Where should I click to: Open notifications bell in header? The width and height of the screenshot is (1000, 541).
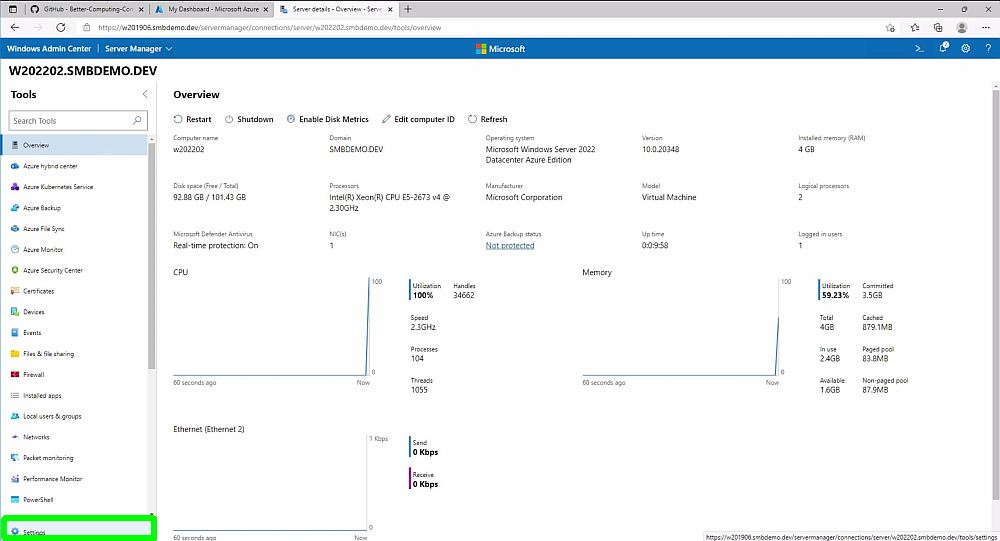tap(943, 48)
